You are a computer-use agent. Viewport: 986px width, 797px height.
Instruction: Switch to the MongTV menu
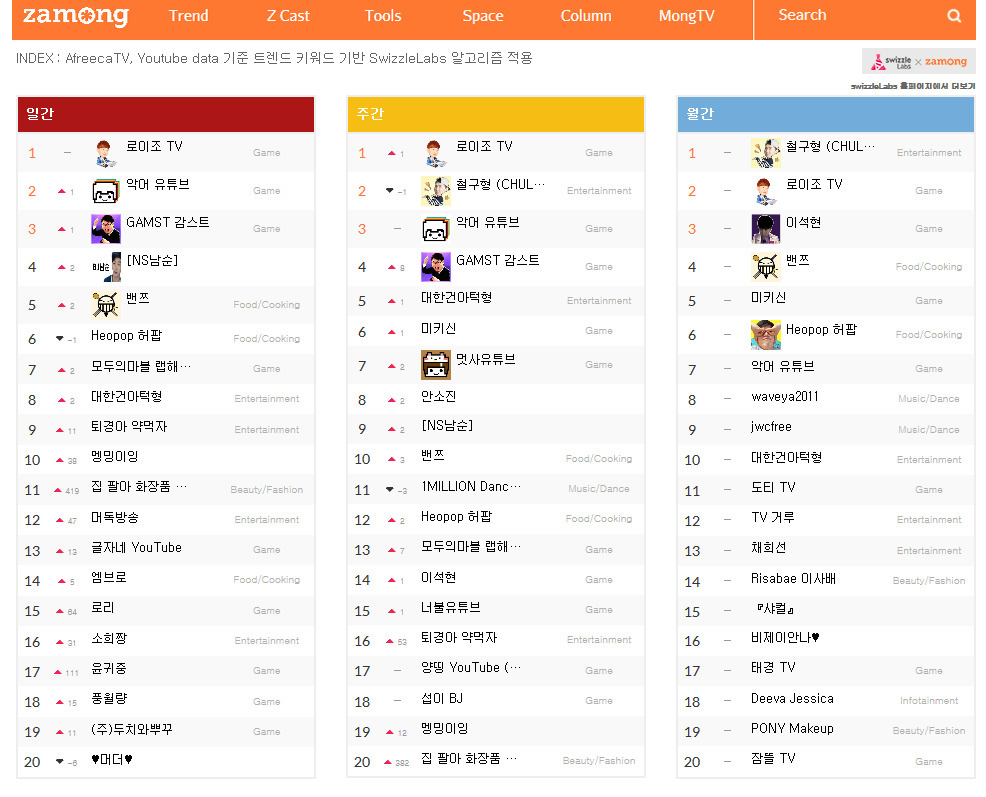click(x=687, y=16)
